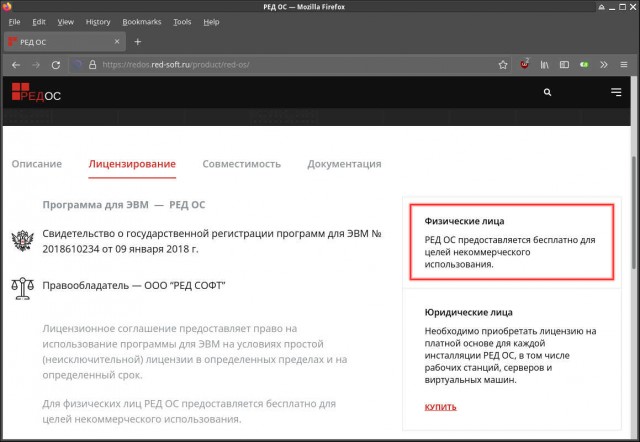Viewport: 640px width, 442px height.
Task: Open the Help menu
Action: (211, 22)
